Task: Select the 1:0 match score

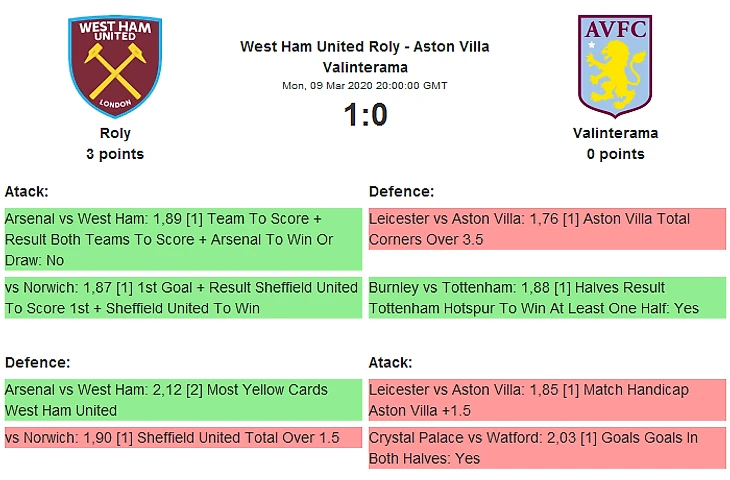Action: pyautogui.click(x=365, y=116)
